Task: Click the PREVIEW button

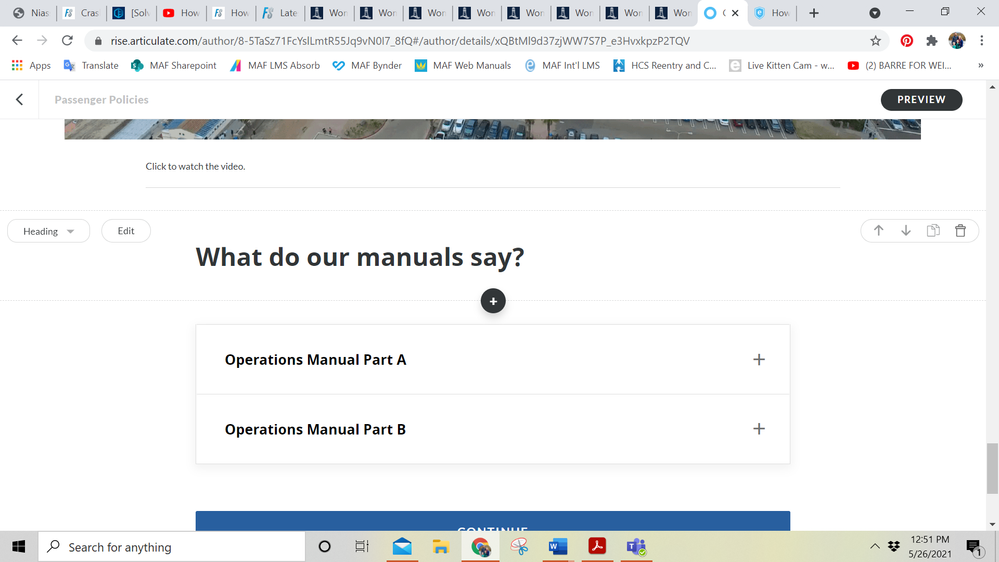Action: (921, 99)
